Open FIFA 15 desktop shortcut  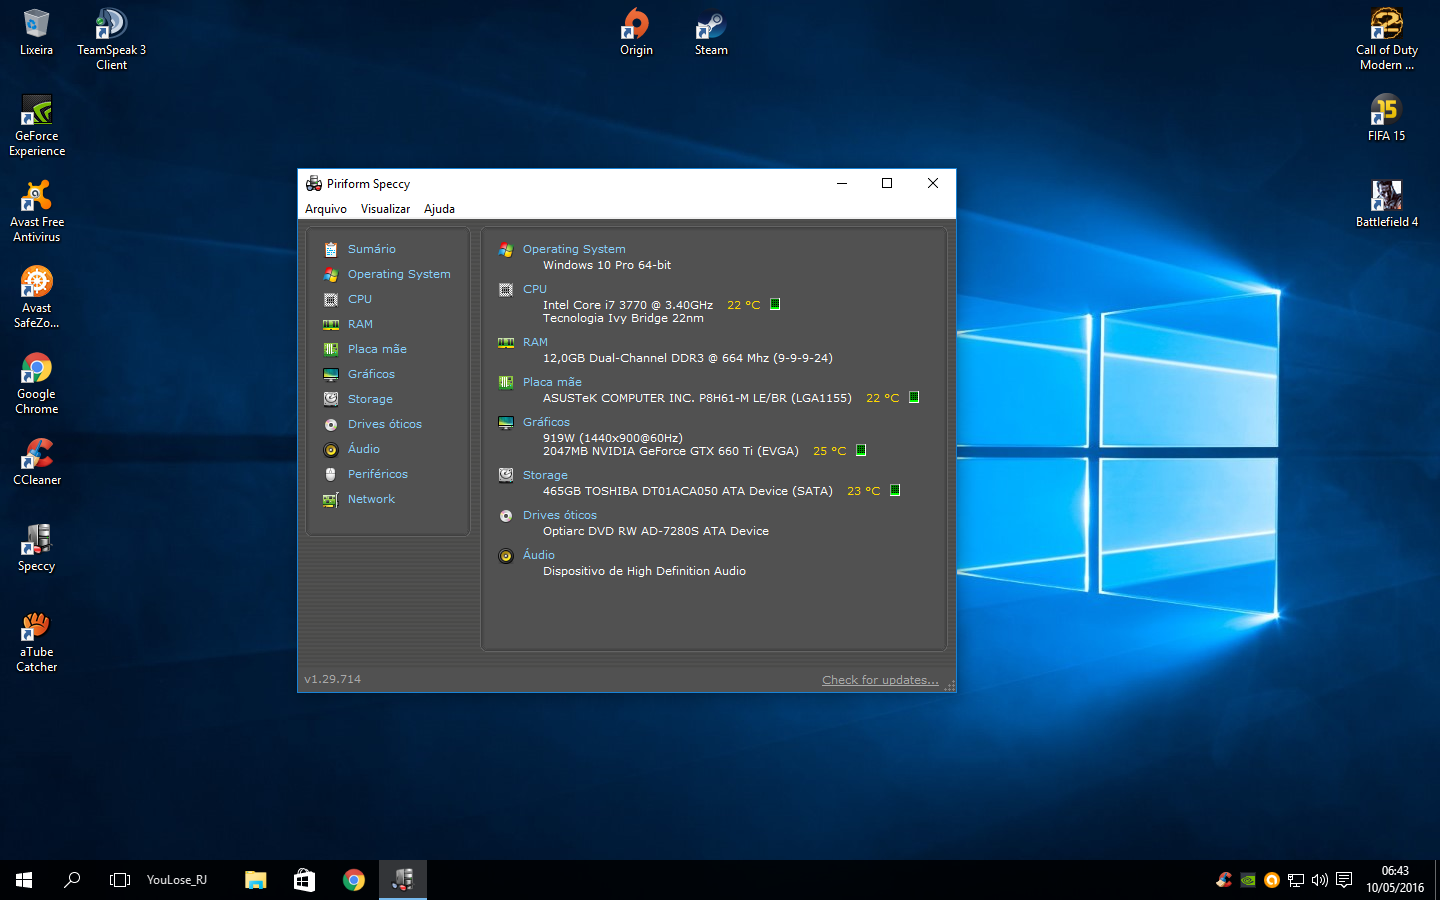tap(1386, 119)
